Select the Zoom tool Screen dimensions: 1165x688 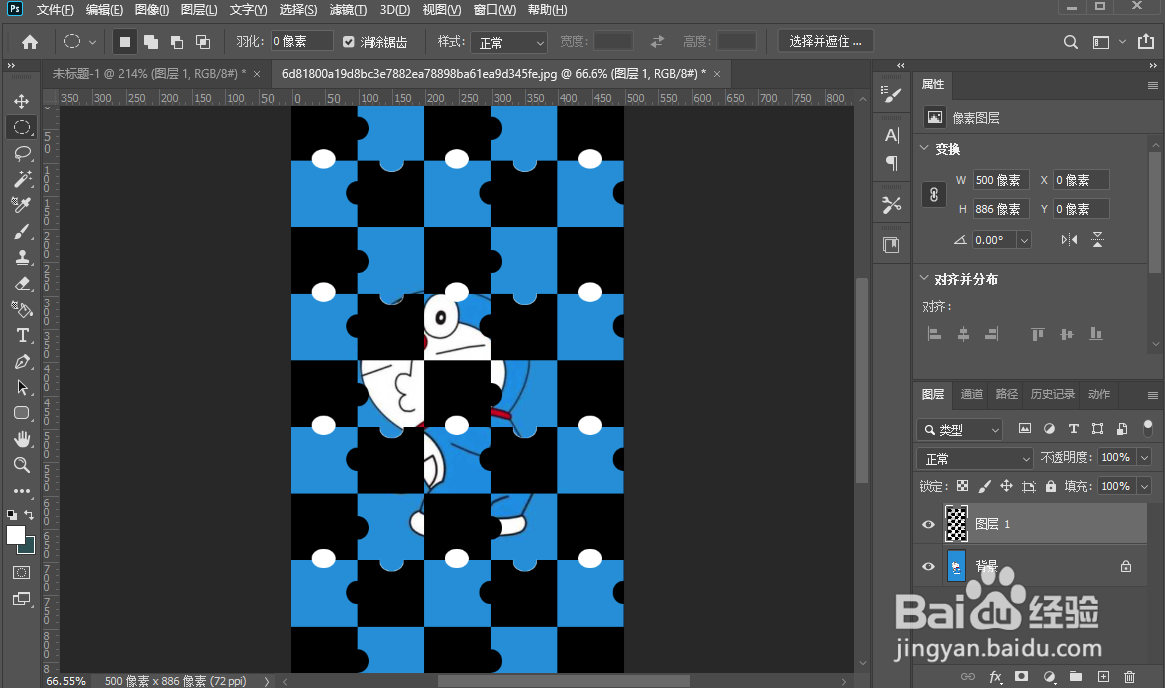(22, 465)
